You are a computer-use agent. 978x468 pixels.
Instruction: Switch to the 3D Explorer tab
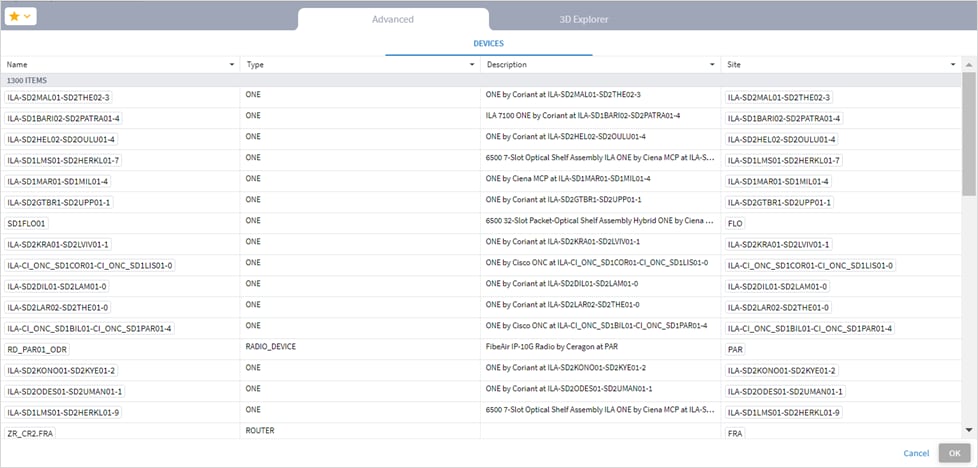click(x=584, y=19)
